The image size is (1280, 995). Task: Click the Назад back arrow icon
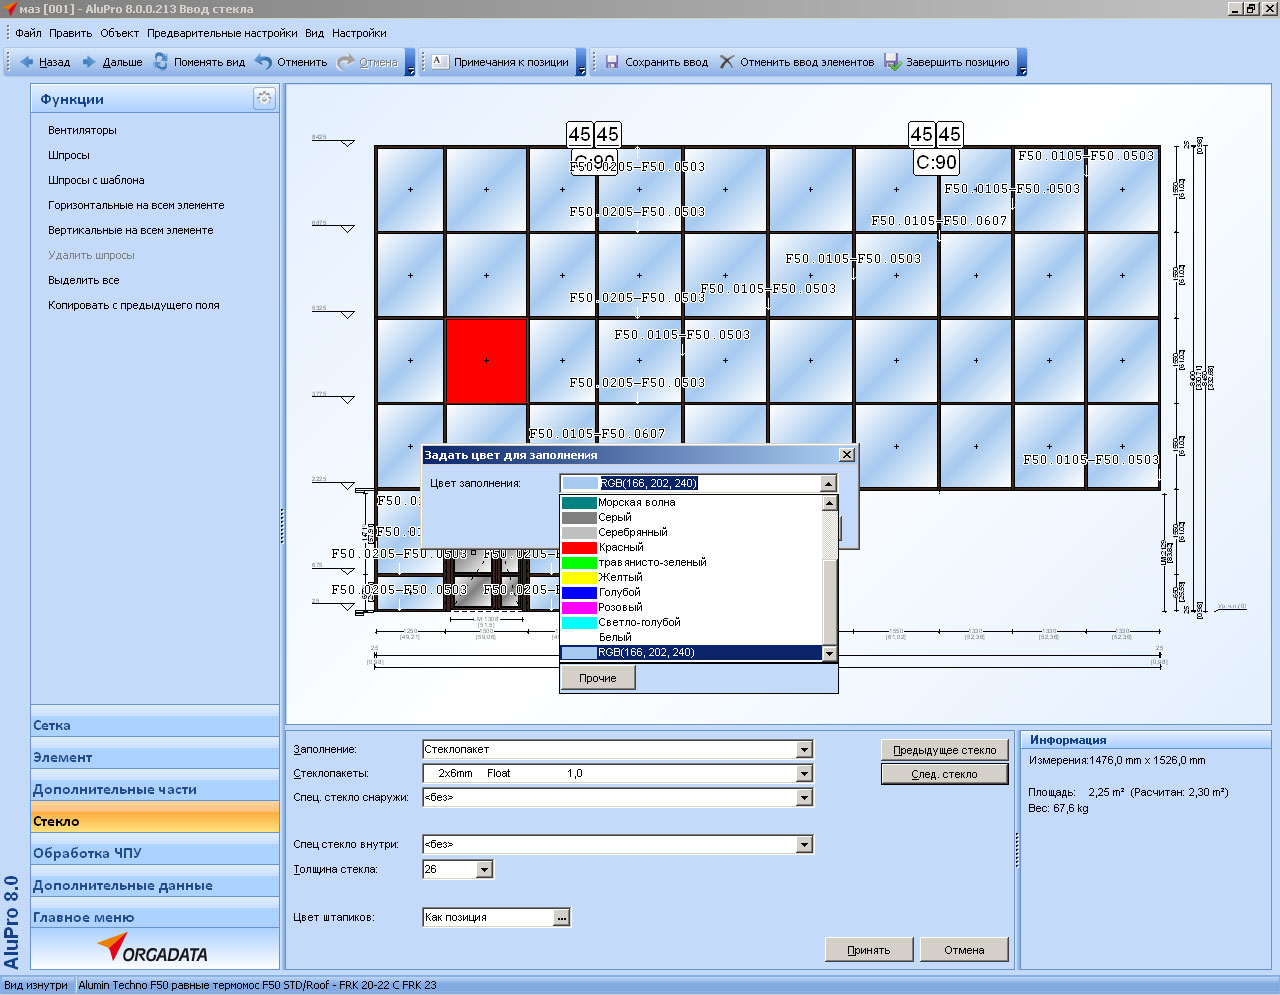pyautogui.click(x=27, y=62)
